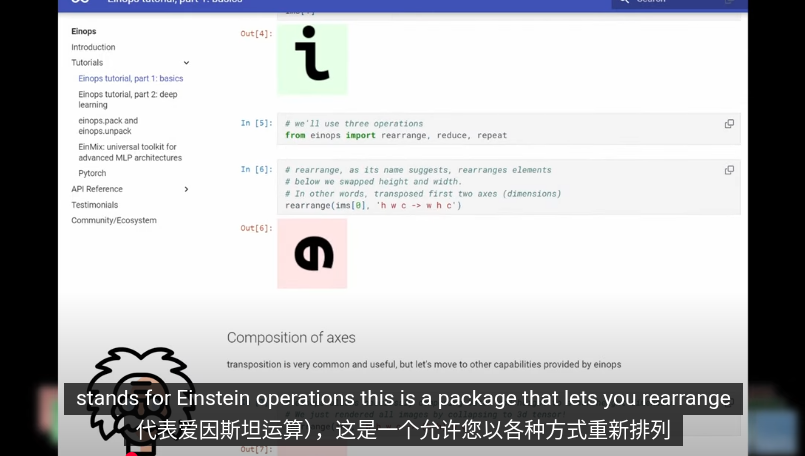Click the search magnifier icon in the header
The width and height of the screenshot is (805, 456).
click(x=624, y=2)
